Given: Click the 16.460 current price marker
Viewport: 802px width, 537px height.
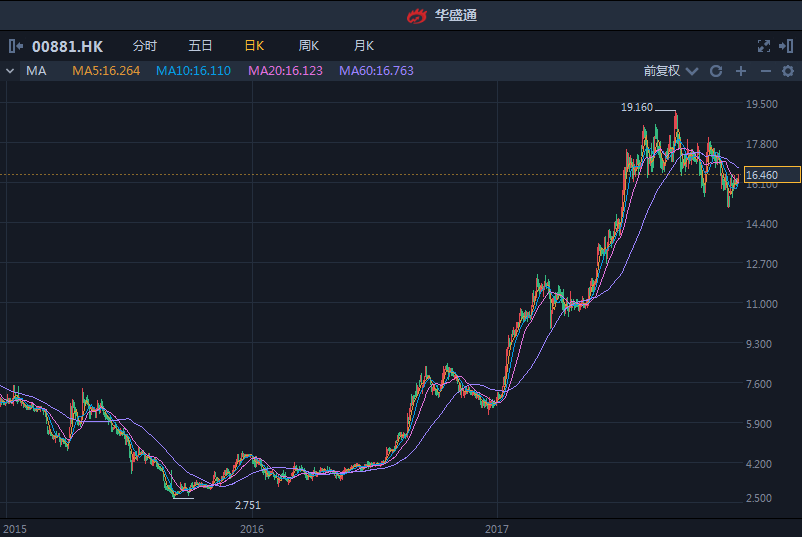Looking at the screenshot, I should (771, 175).
